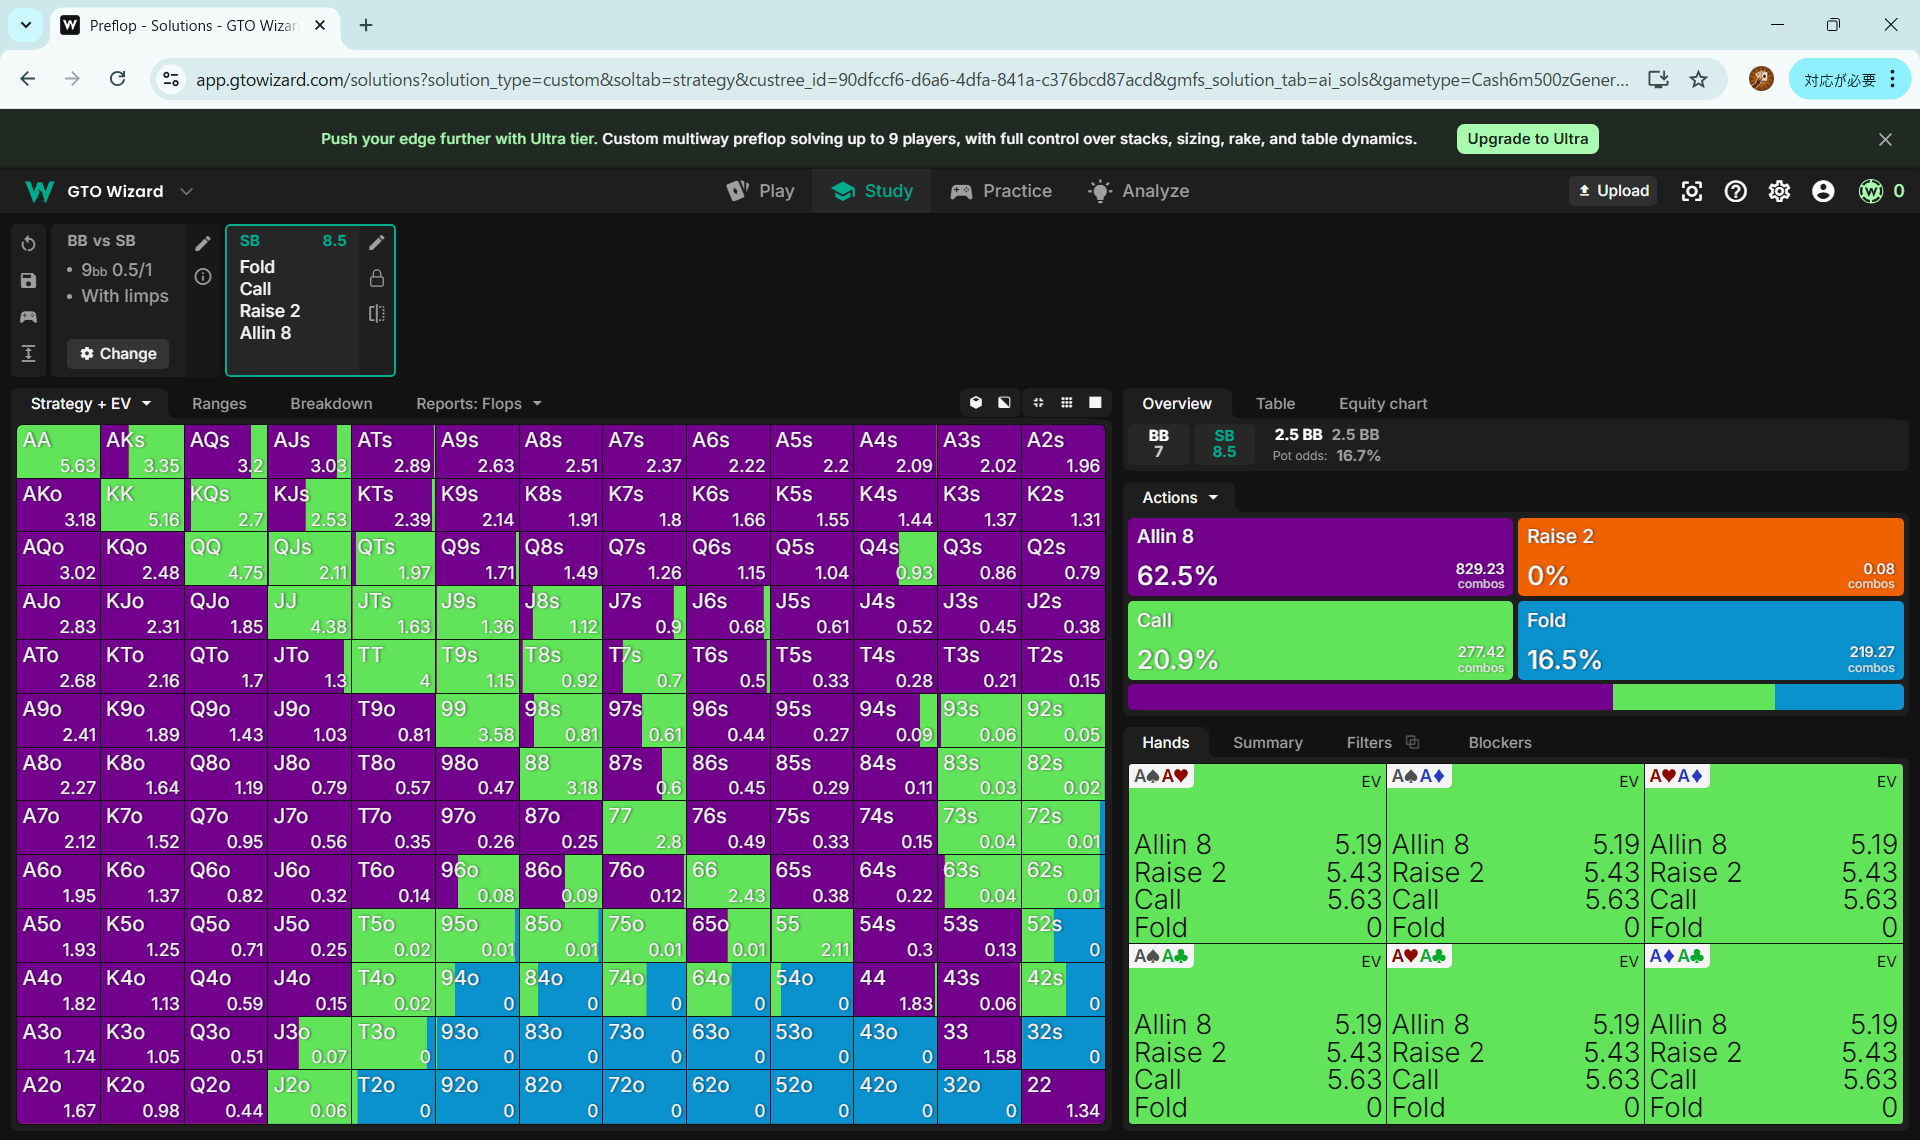
Task: Switch to the Equity chart tab
Action: [x=1382, y=404]
